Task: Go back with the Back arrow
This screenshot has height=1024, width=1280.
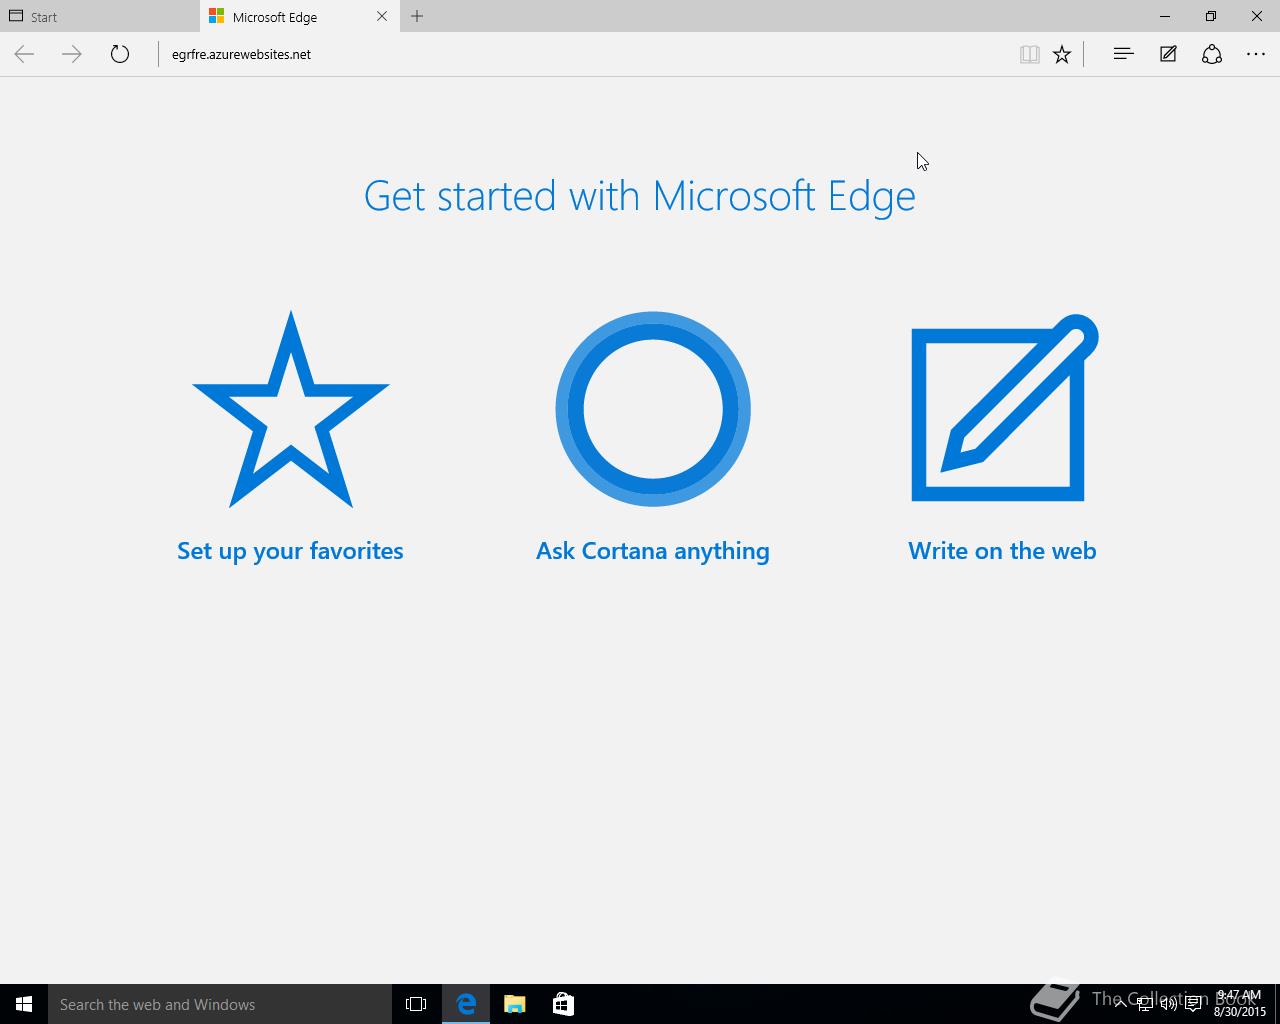Action: point(24,54)
